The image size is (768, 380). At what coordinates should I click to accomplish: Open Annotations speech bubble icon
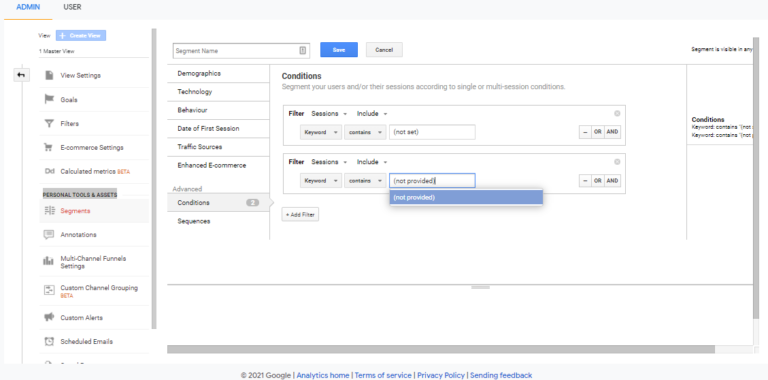pos(49,235)
